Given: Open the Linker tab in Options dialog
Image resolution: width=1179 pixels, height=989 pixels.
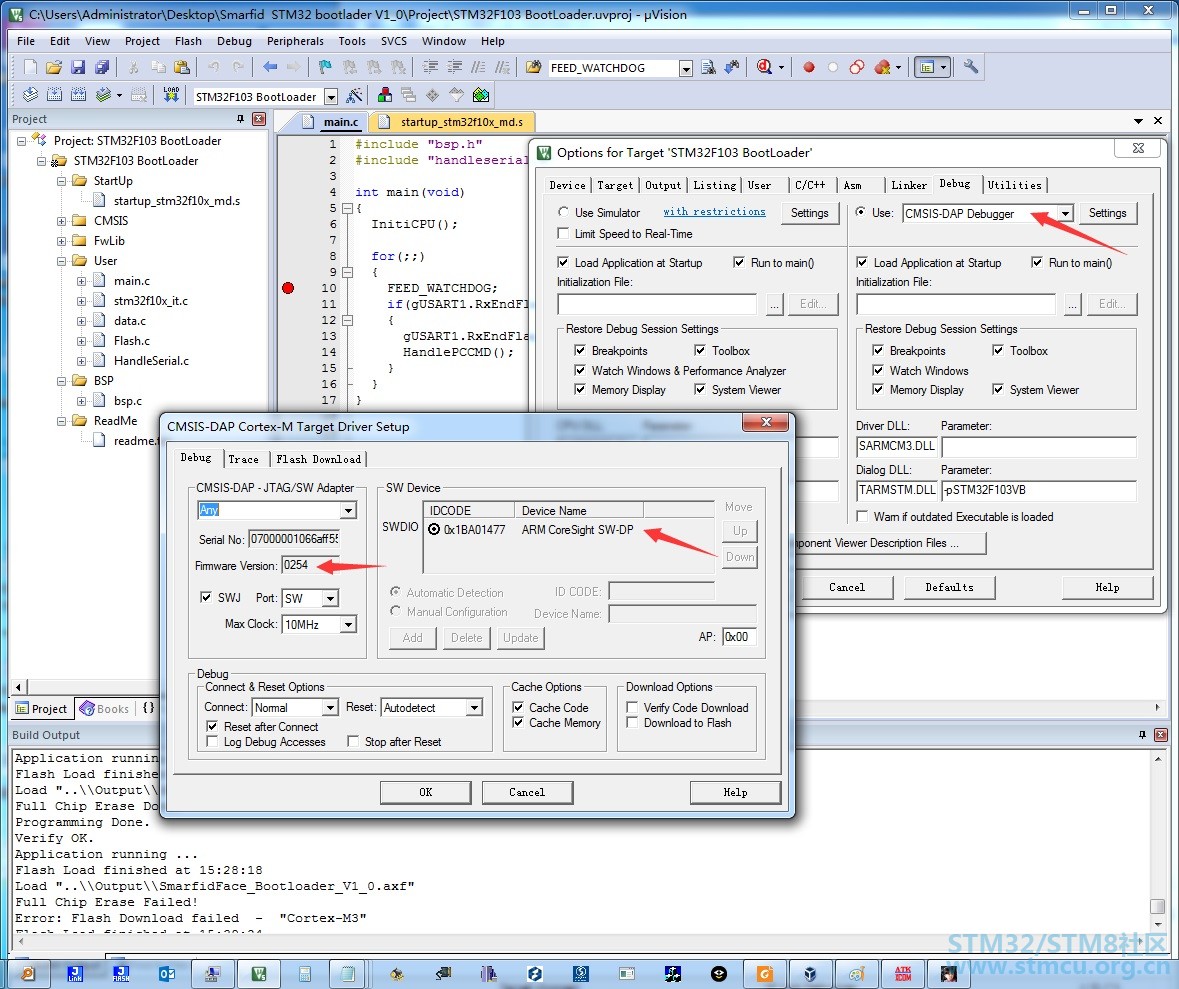Looking at the screenshot, I should [908, 185].
